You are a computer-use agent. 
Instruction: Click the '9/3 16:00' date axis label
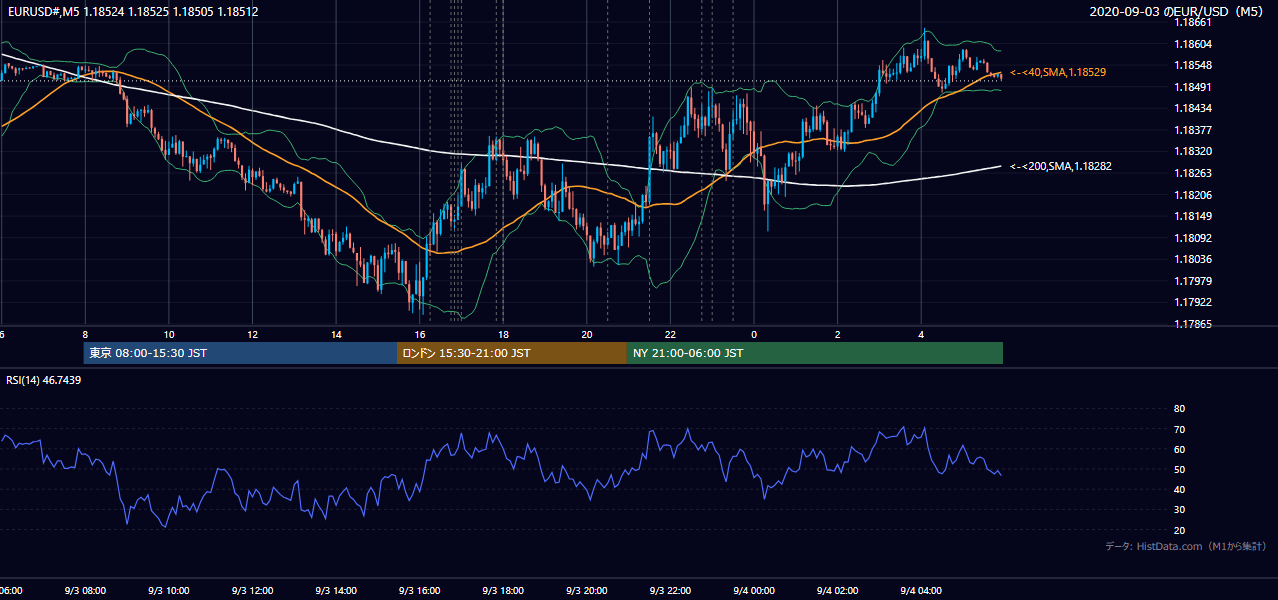pos(420,591)
